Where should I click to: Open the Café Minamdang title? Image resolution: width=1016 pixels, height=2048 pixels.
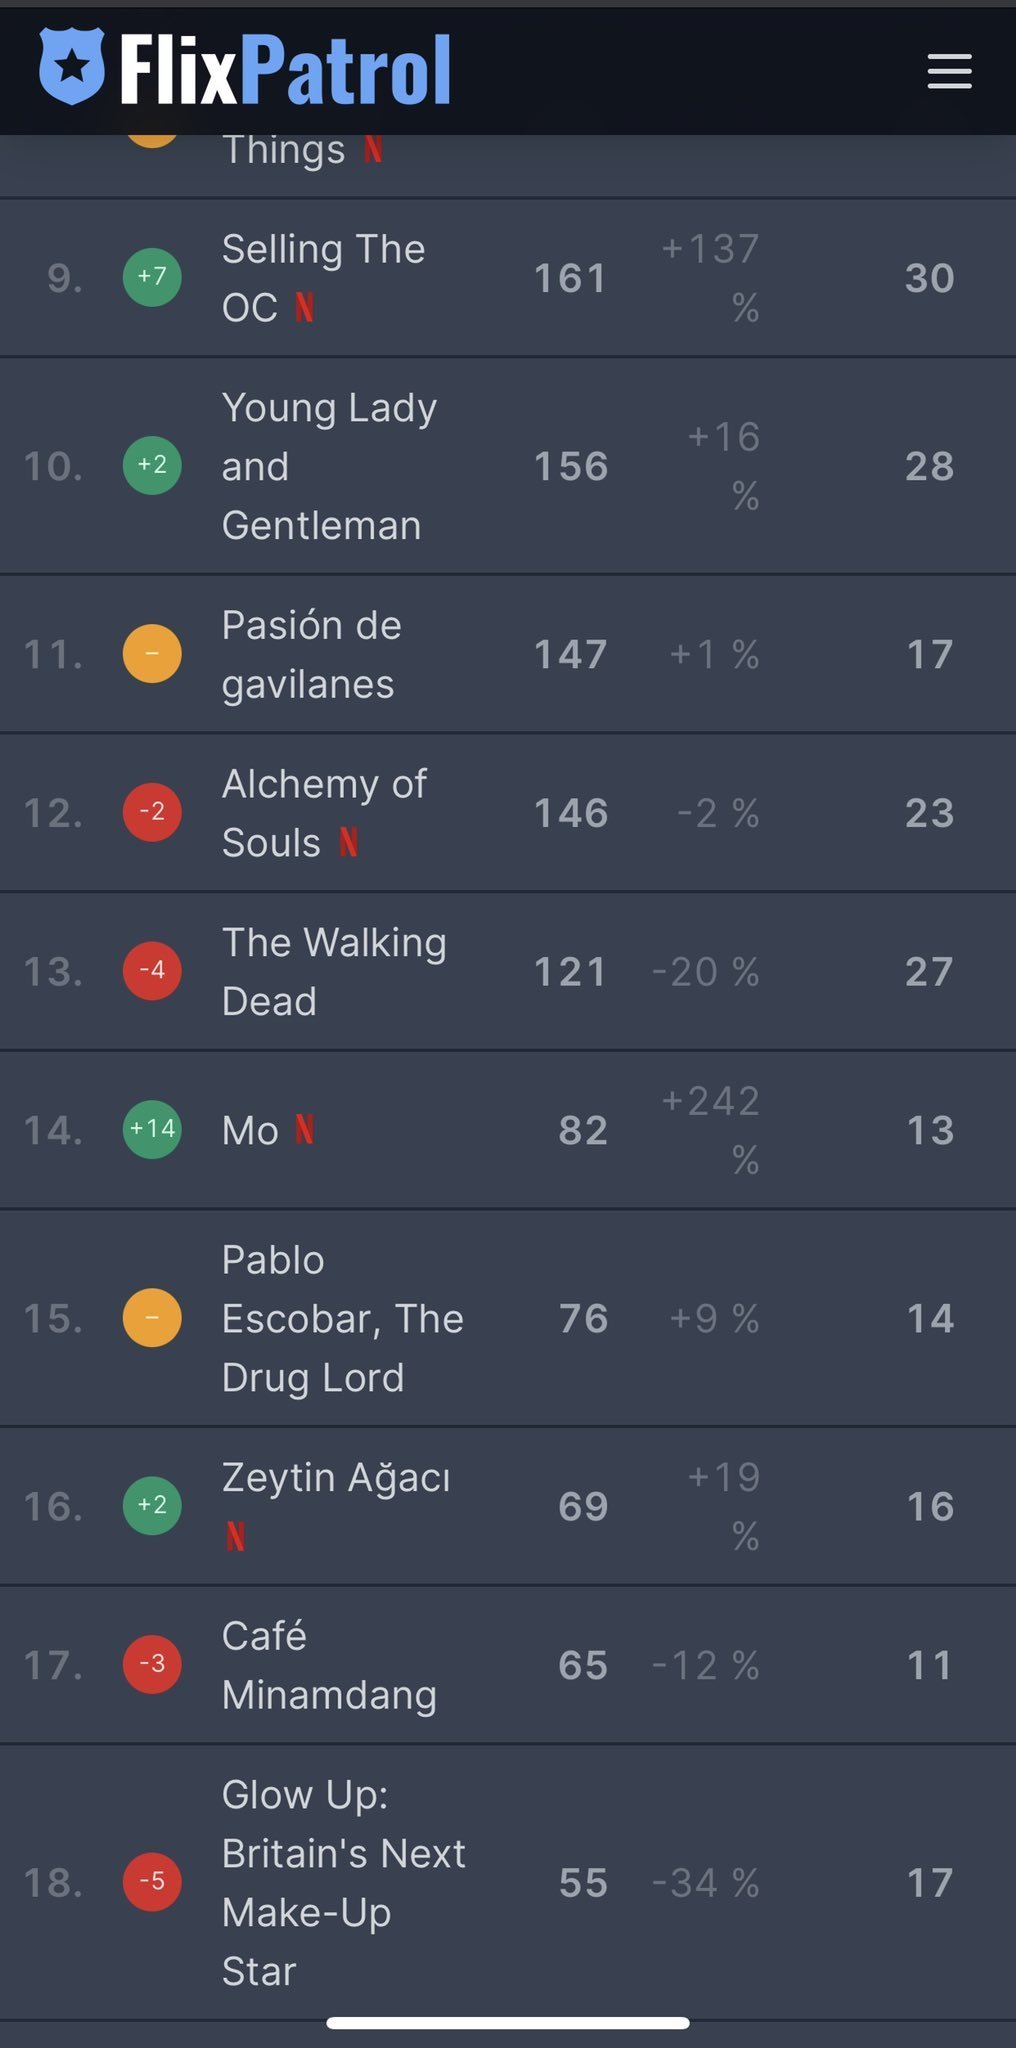328,1665
